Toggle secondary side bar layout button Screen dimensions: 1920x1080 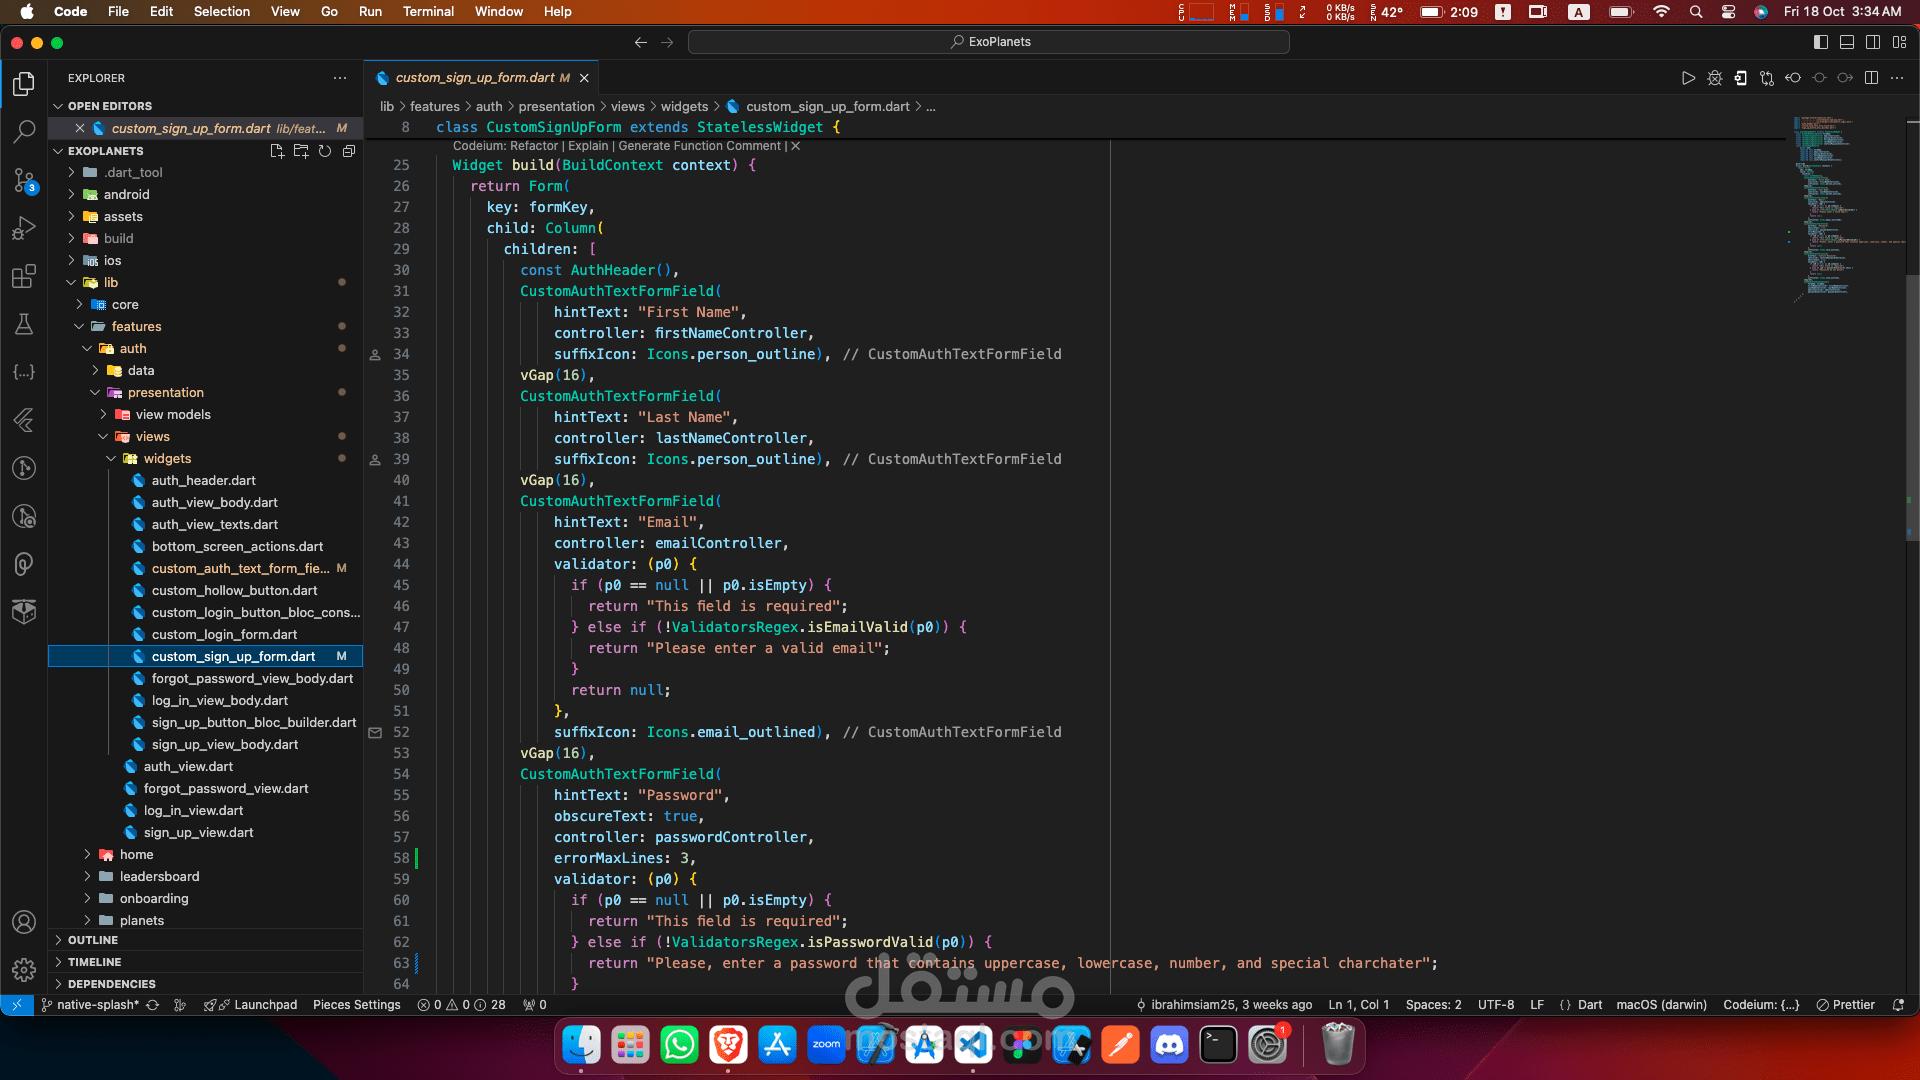click(x=1872, y=42)
